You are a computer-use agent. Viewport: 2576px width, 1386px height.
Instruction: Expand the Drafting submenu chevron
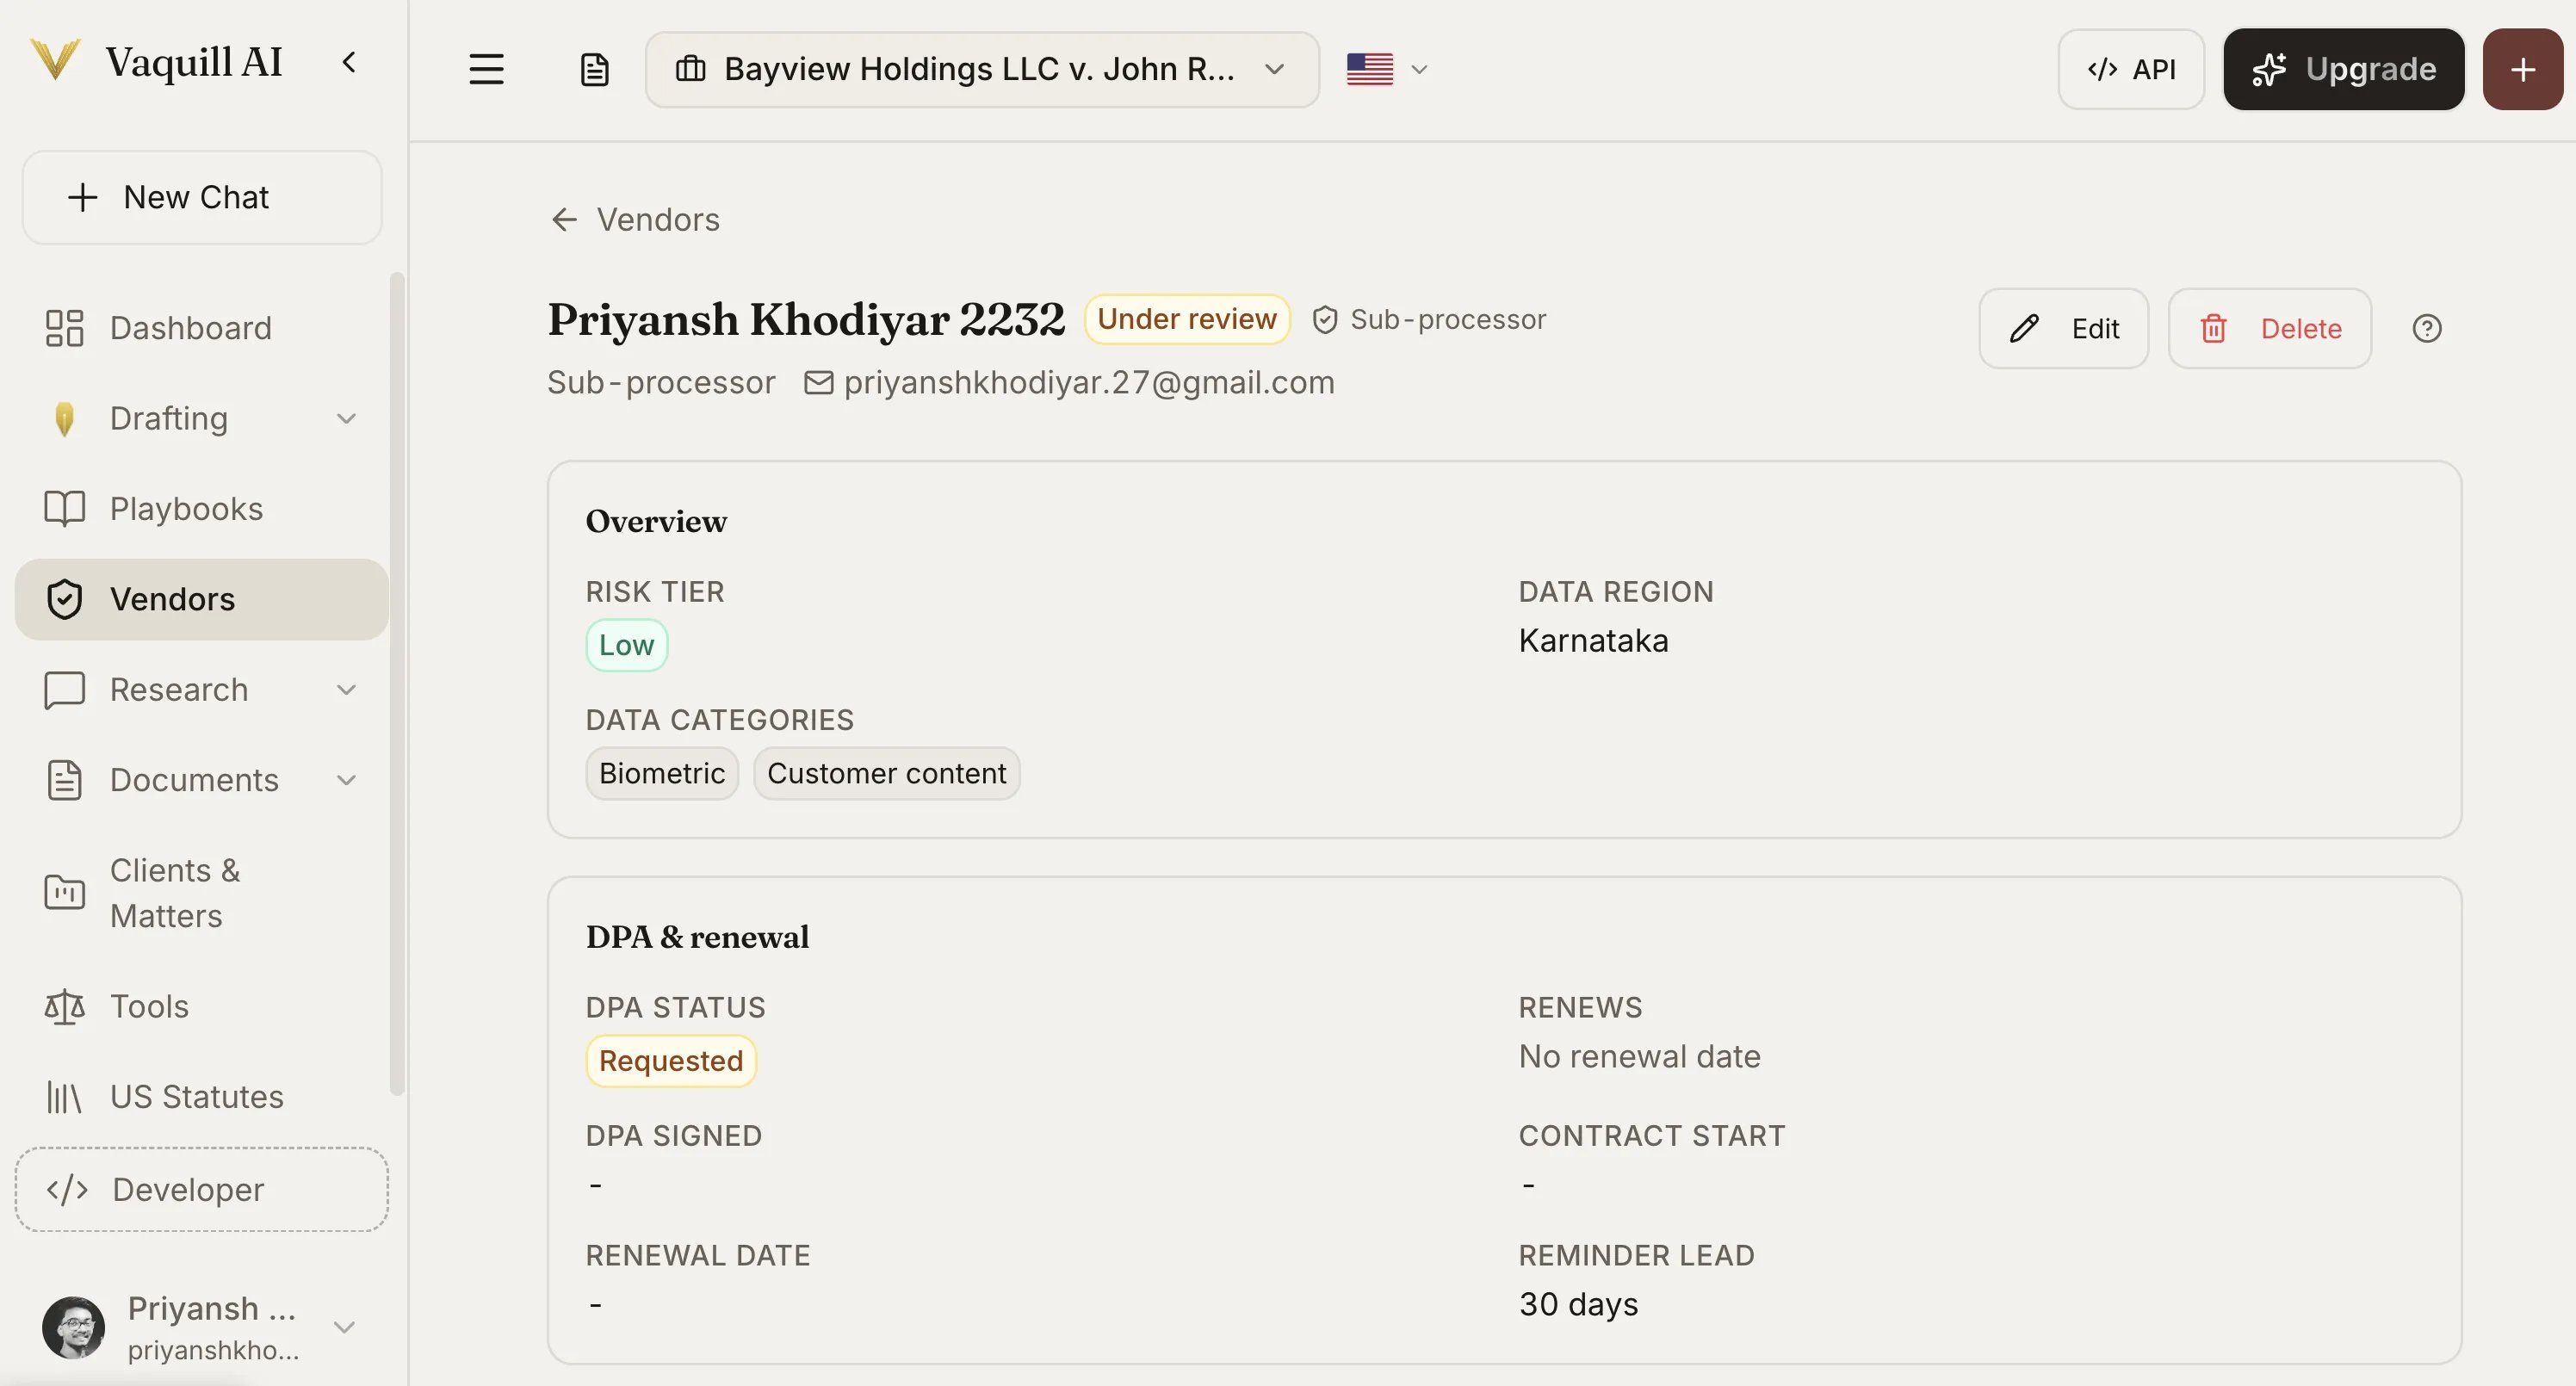pos(346,419)
